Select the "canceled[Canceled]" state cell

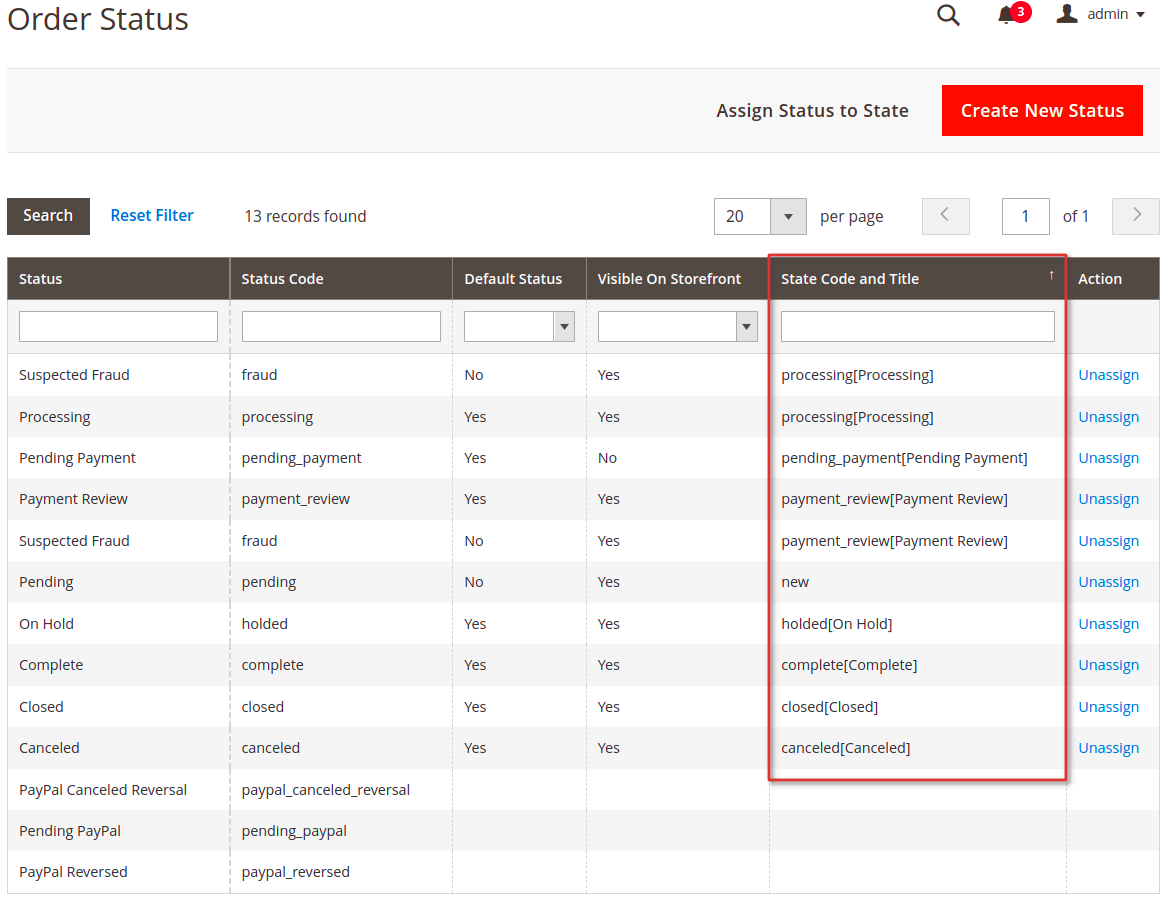coord(846,748)
